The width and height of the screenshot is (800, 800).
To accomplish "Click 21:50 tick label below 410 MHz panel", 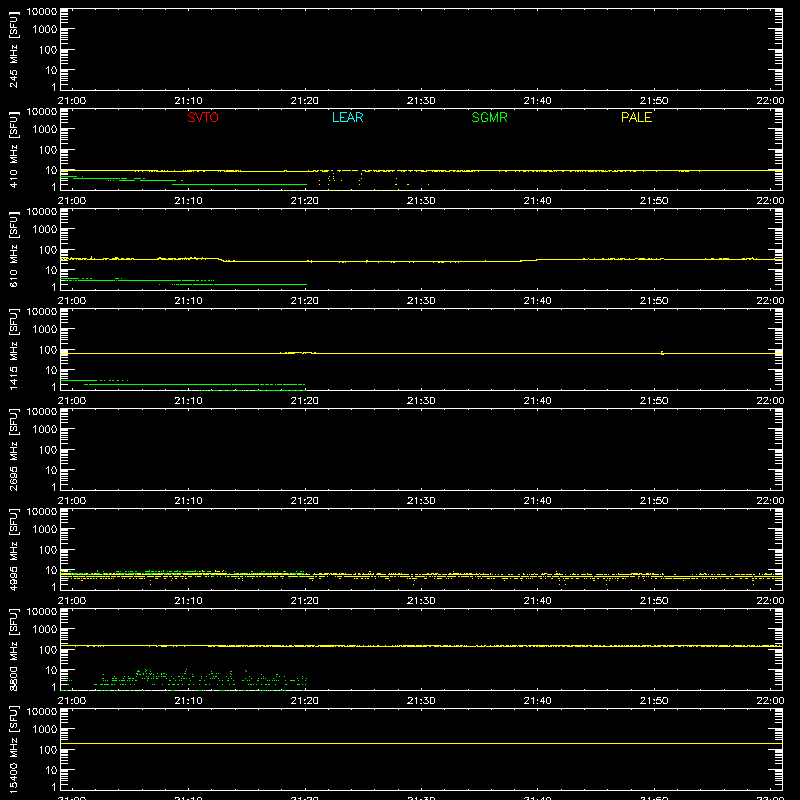I will pyautogui.click(x=654, y=201).
